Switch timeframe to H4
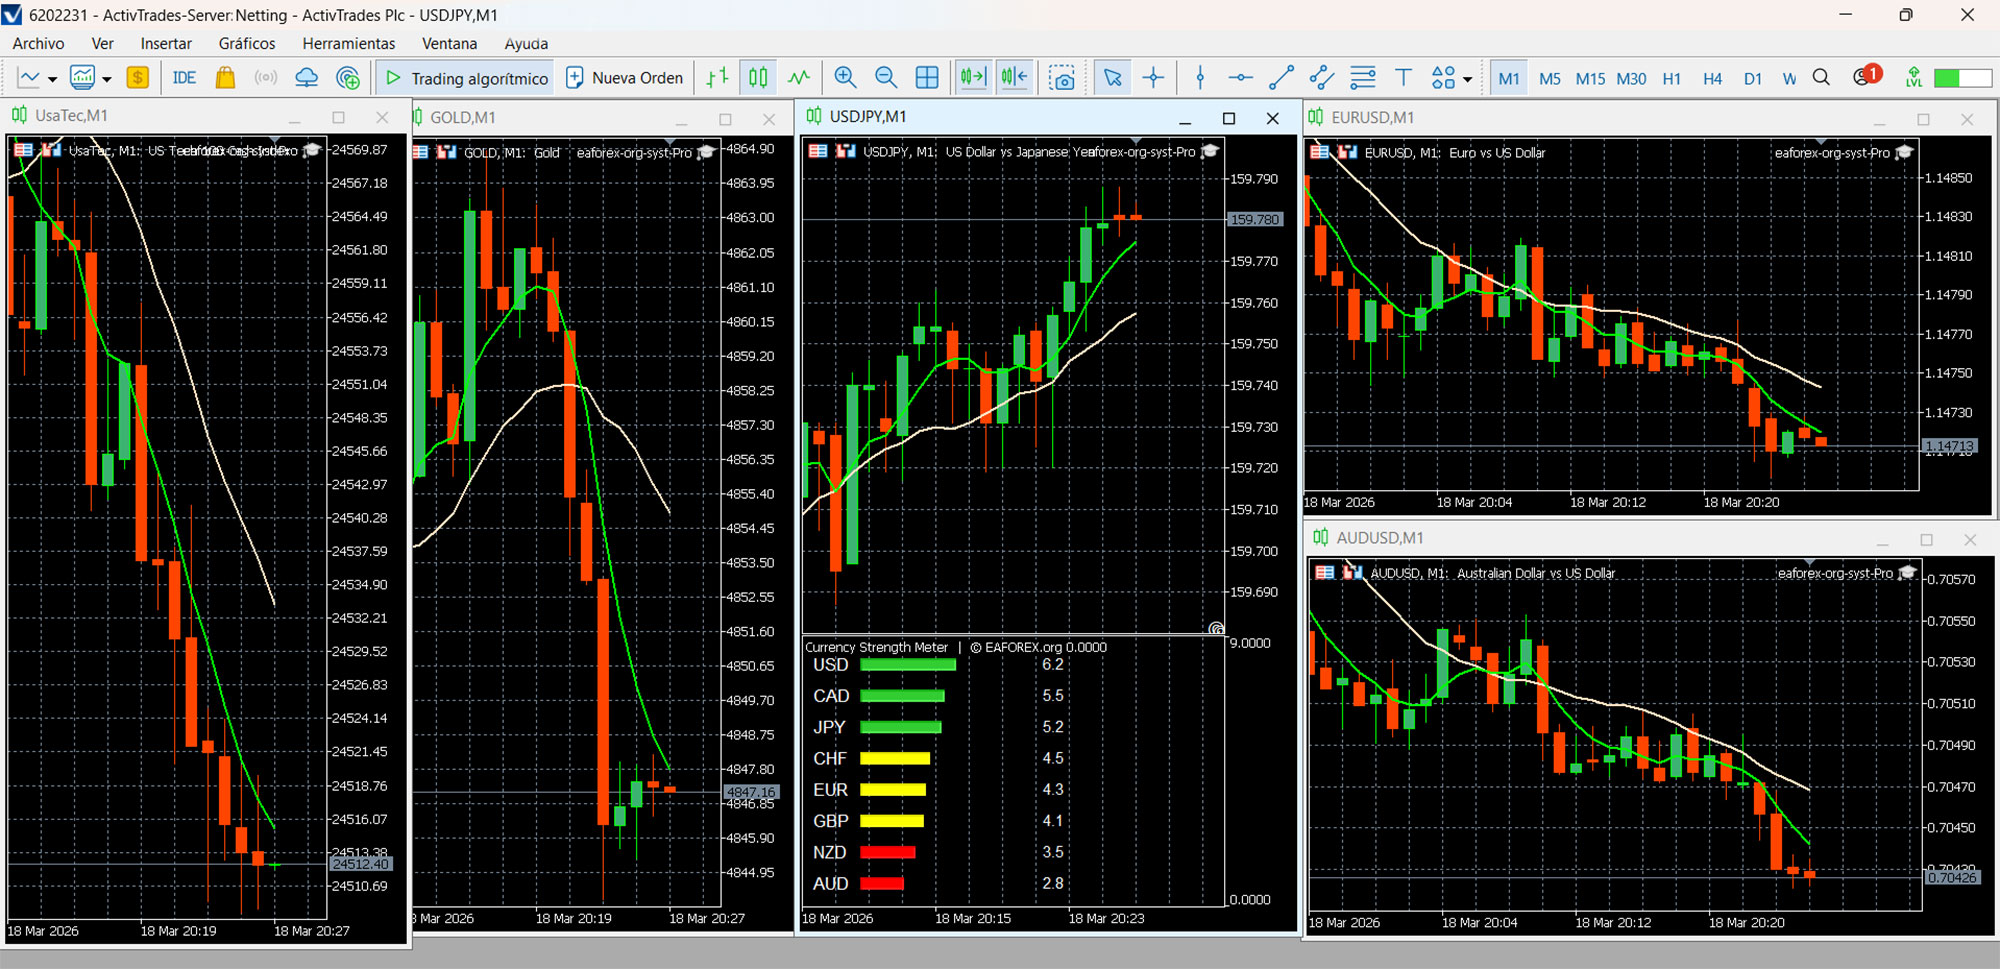The height and width of the screenshot is (969, 2000). coord(1712,78)
